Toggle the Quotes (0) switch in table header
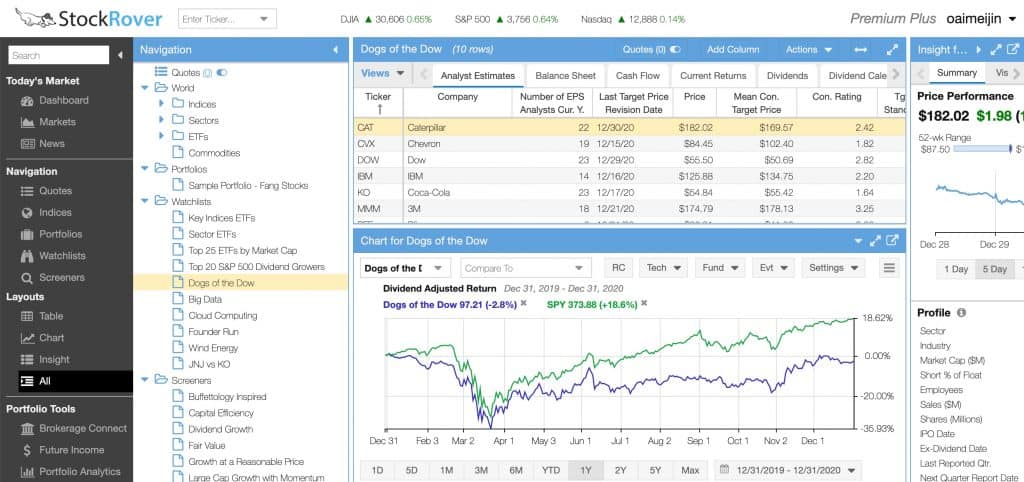This screenshot has width=1024, height=482. (675, 50)
